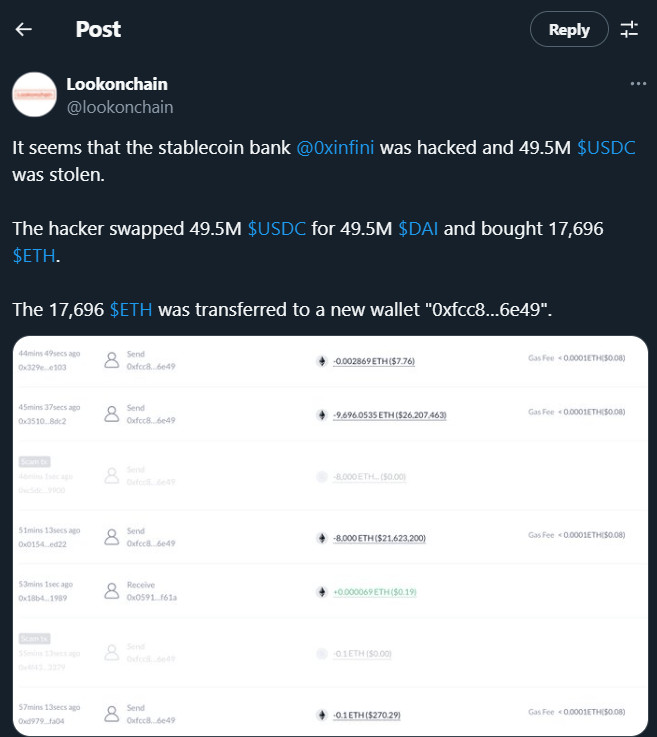Click the $ETH cashtag in the last sentence

pos(131,310)
